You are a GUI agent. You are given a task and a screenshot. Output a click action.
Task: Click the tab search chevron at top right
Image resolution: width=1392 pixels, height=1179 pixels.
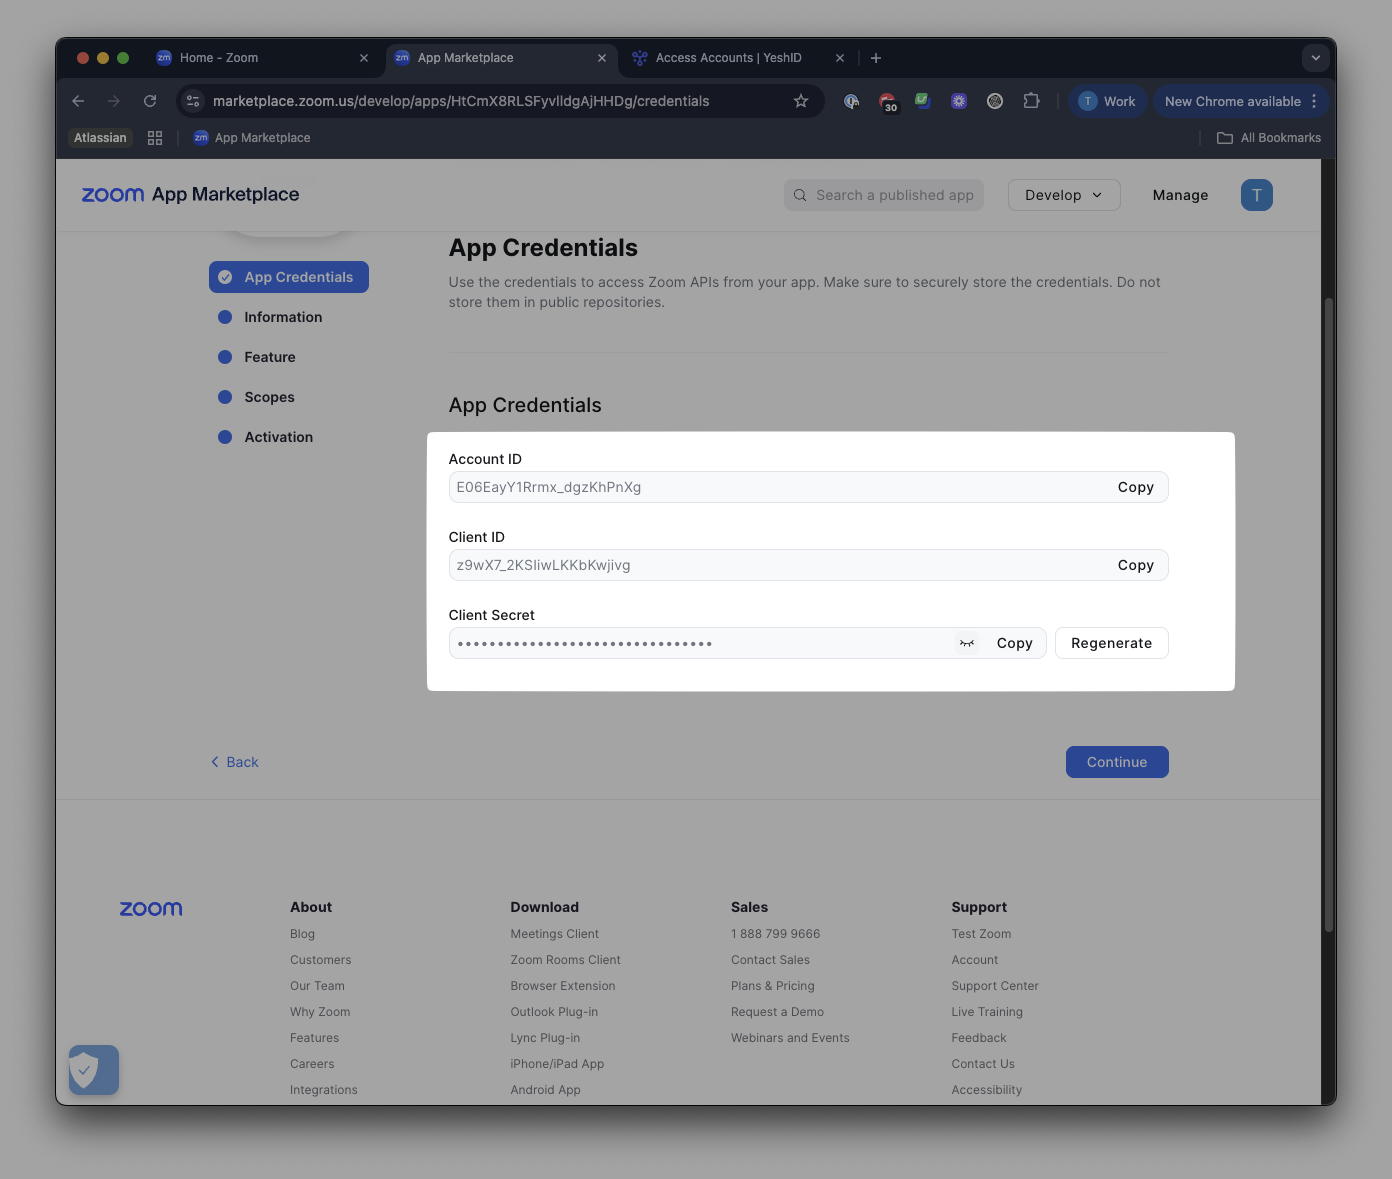tap(1316, 58)
